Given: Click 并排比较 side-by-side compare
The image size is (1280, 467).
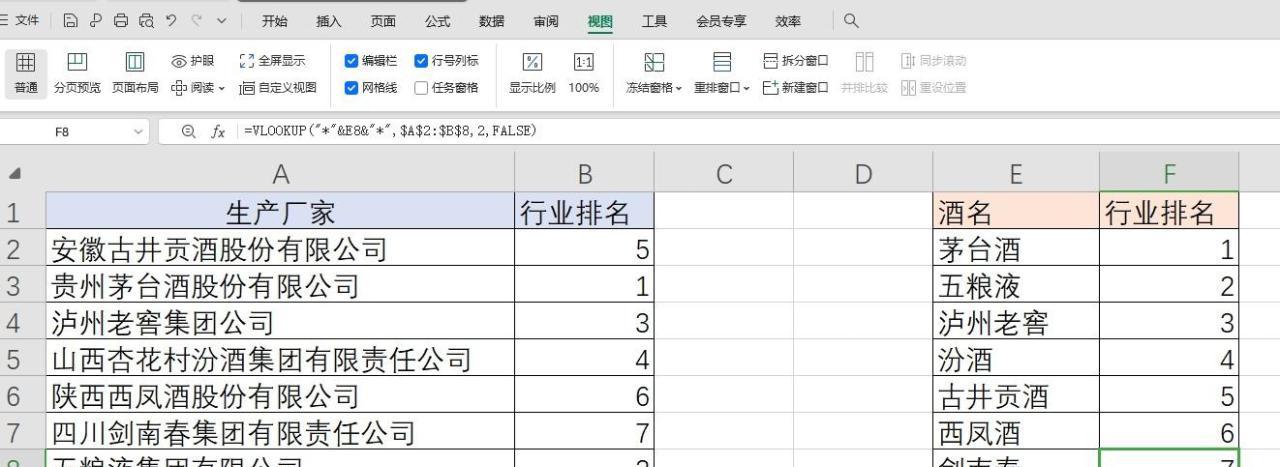Looking at the screenshot, I should [865, 74].
